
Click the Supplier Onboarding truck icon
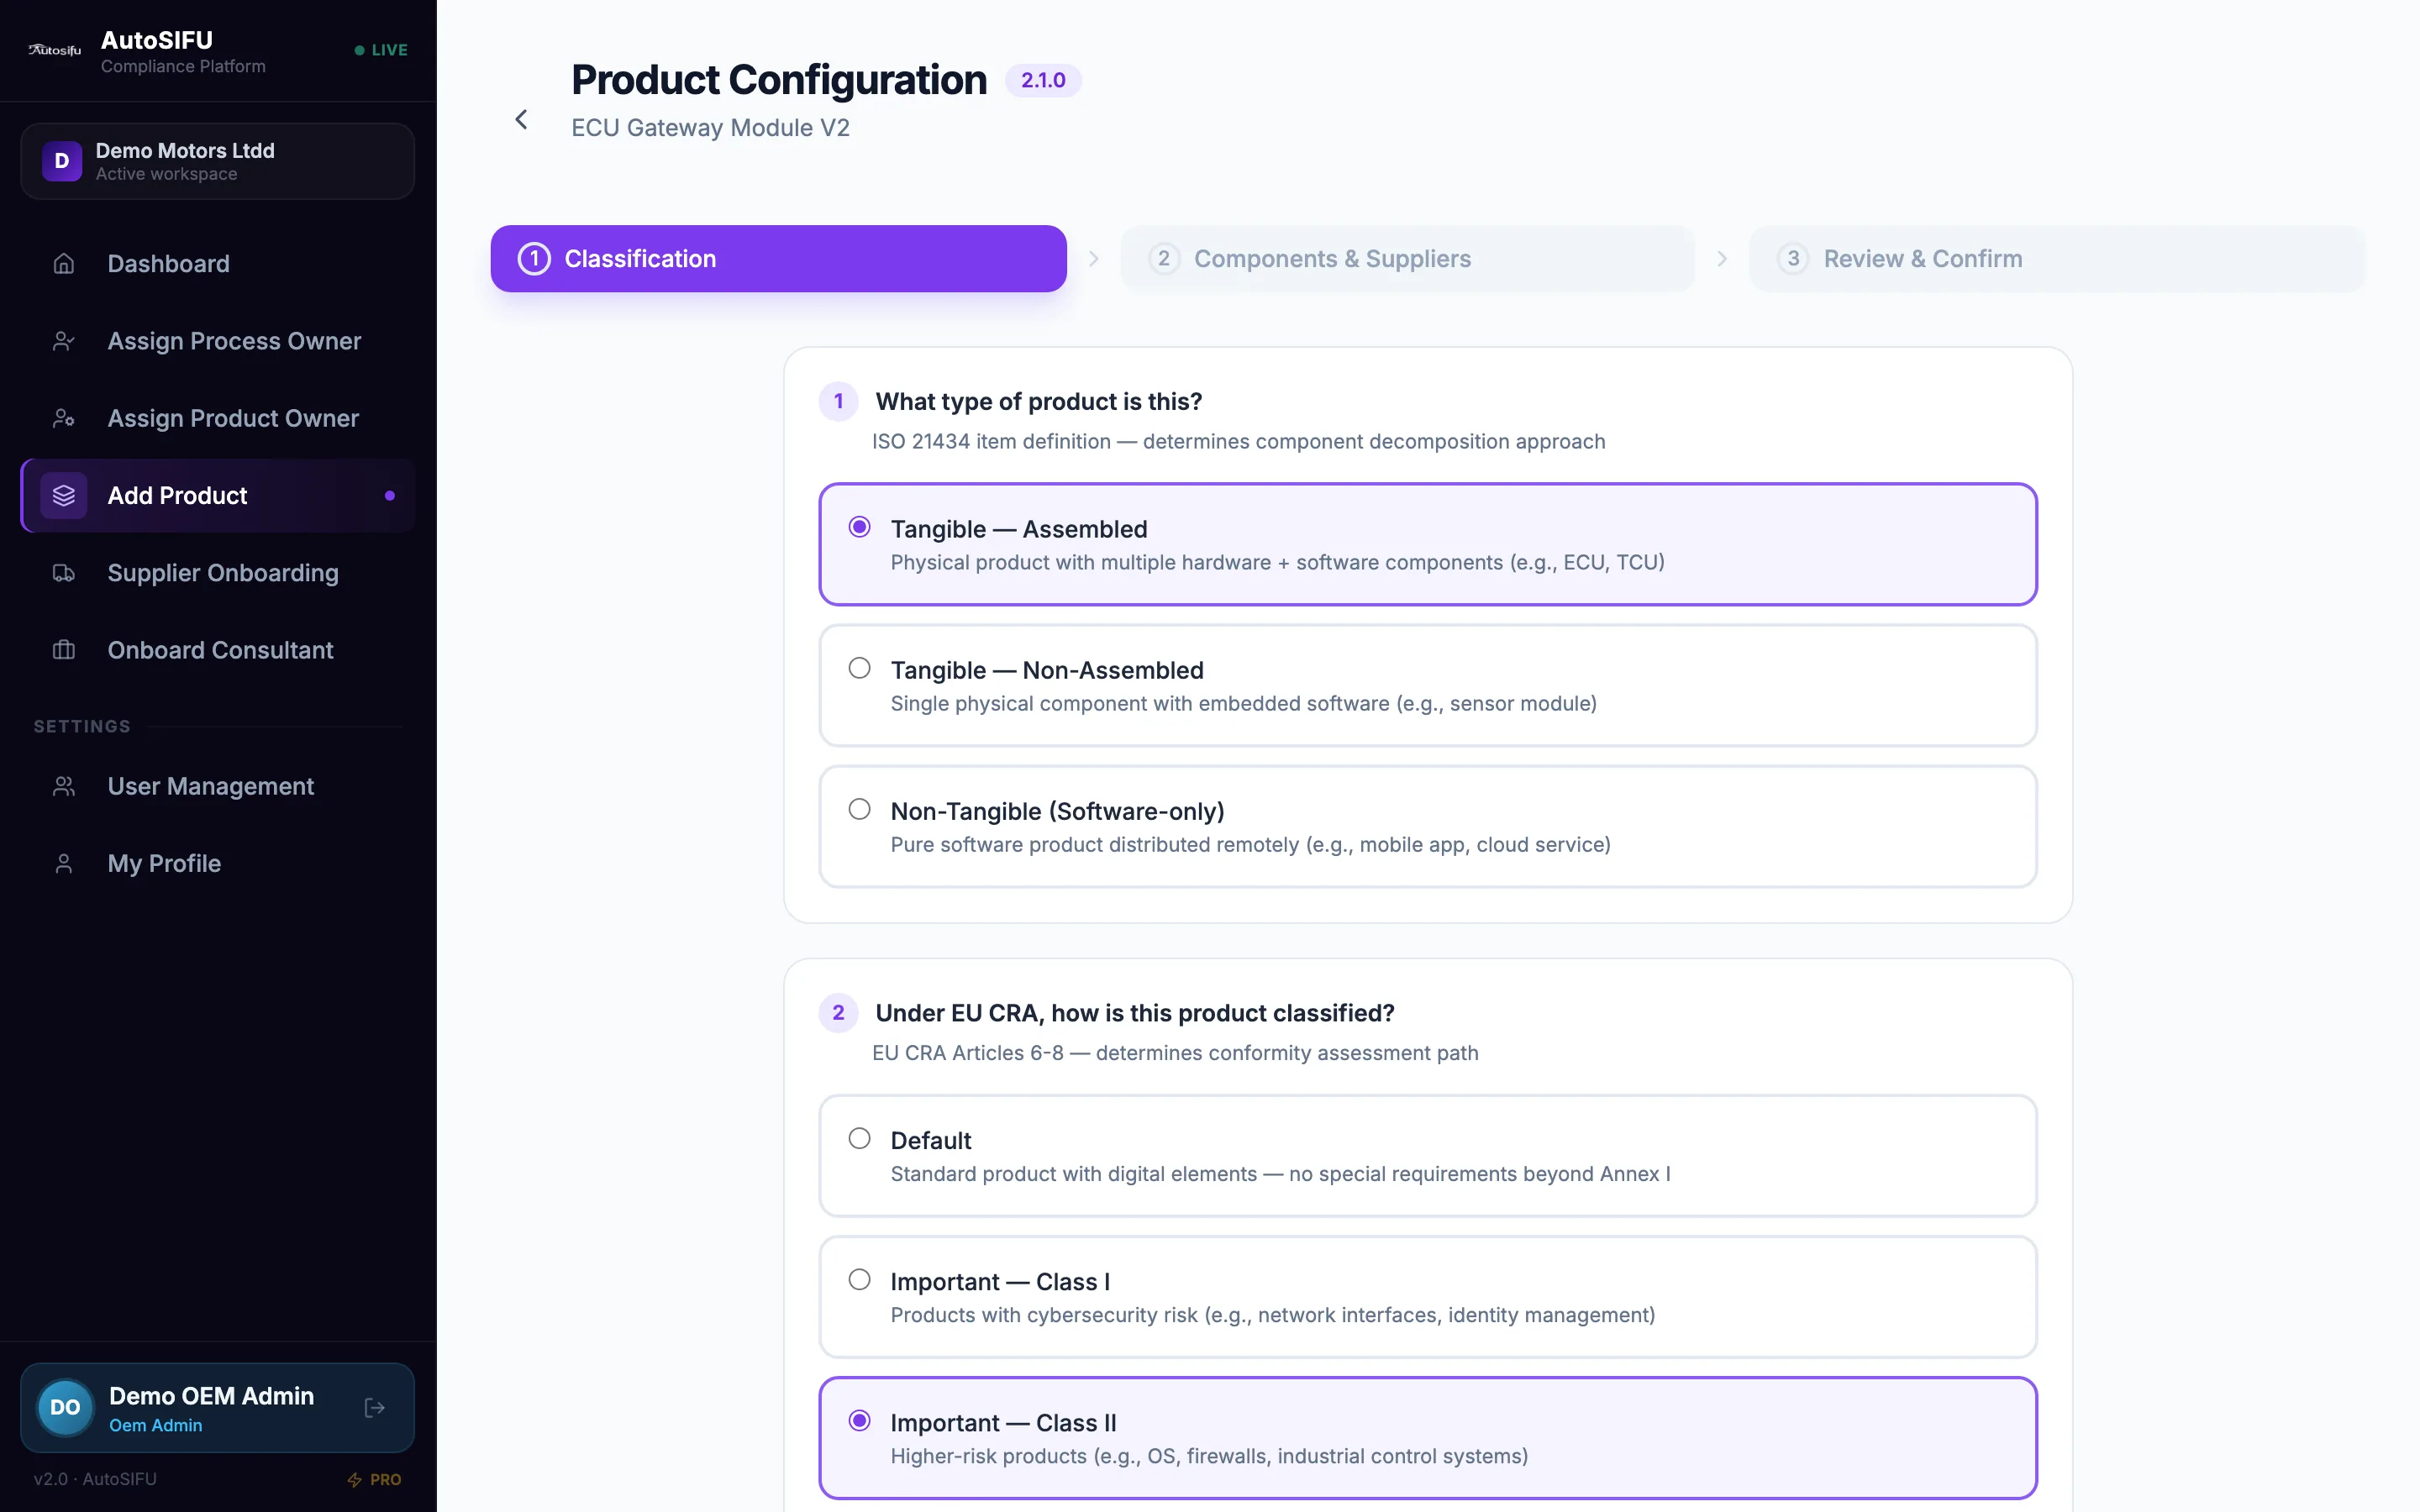[64, 573]
